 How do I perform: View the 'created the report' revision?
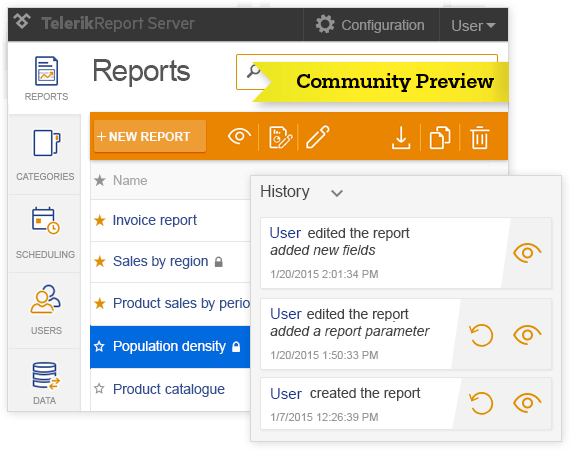(x=527, y=403)
